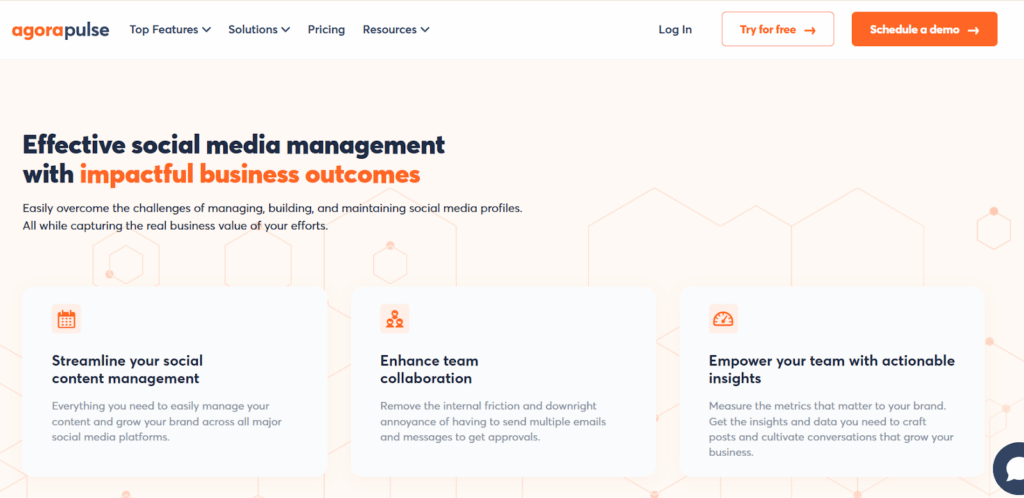Viewport: 1024px width, 498px height.
Task: Click the description Everything you need to easily manage
Action: tap(167, 422)
